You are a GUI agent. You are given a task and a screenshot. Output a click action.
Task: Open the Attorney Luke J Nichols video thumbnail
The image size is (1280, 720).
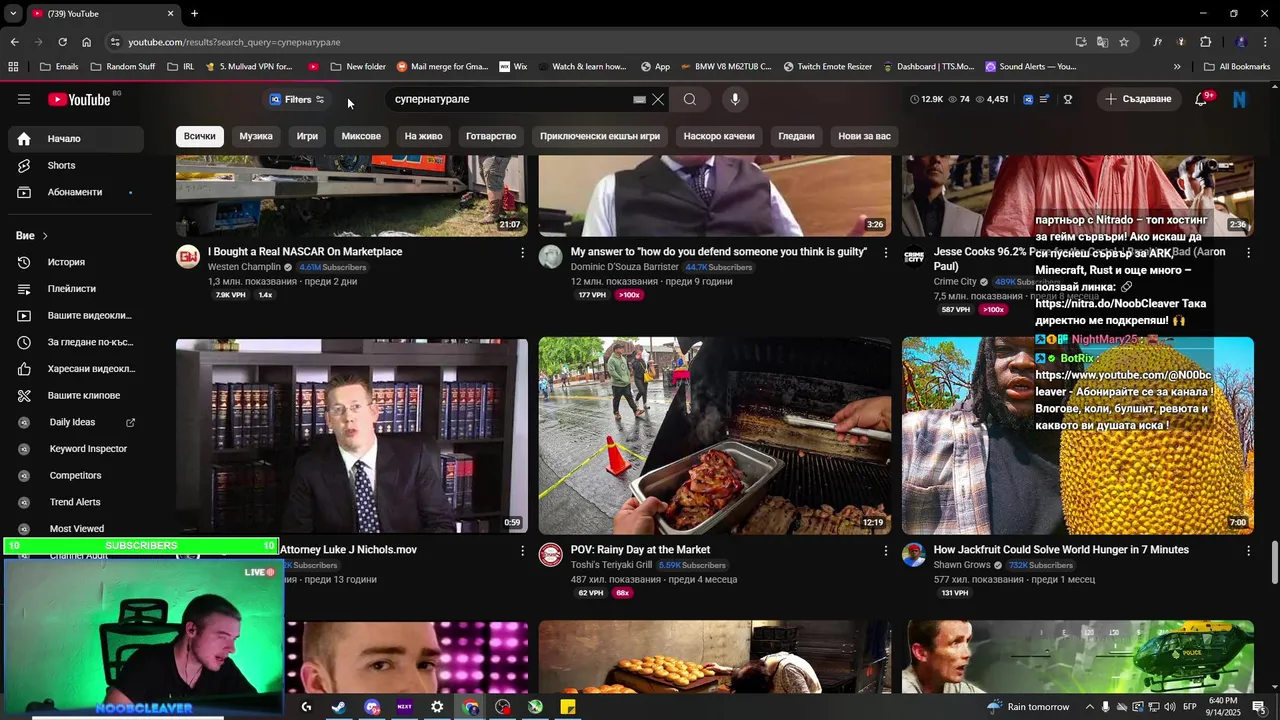(352, 436)
